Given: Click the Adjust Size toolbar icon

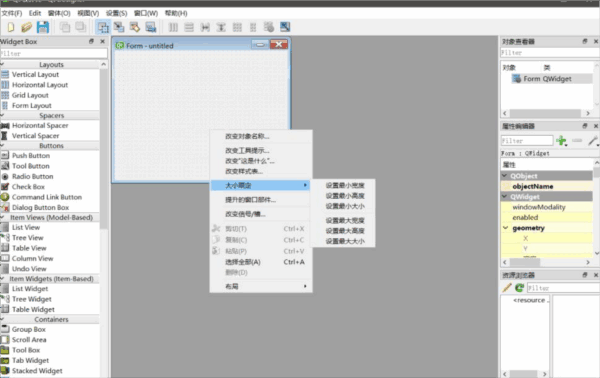Looking at the screenshot, I should point(285,27).
